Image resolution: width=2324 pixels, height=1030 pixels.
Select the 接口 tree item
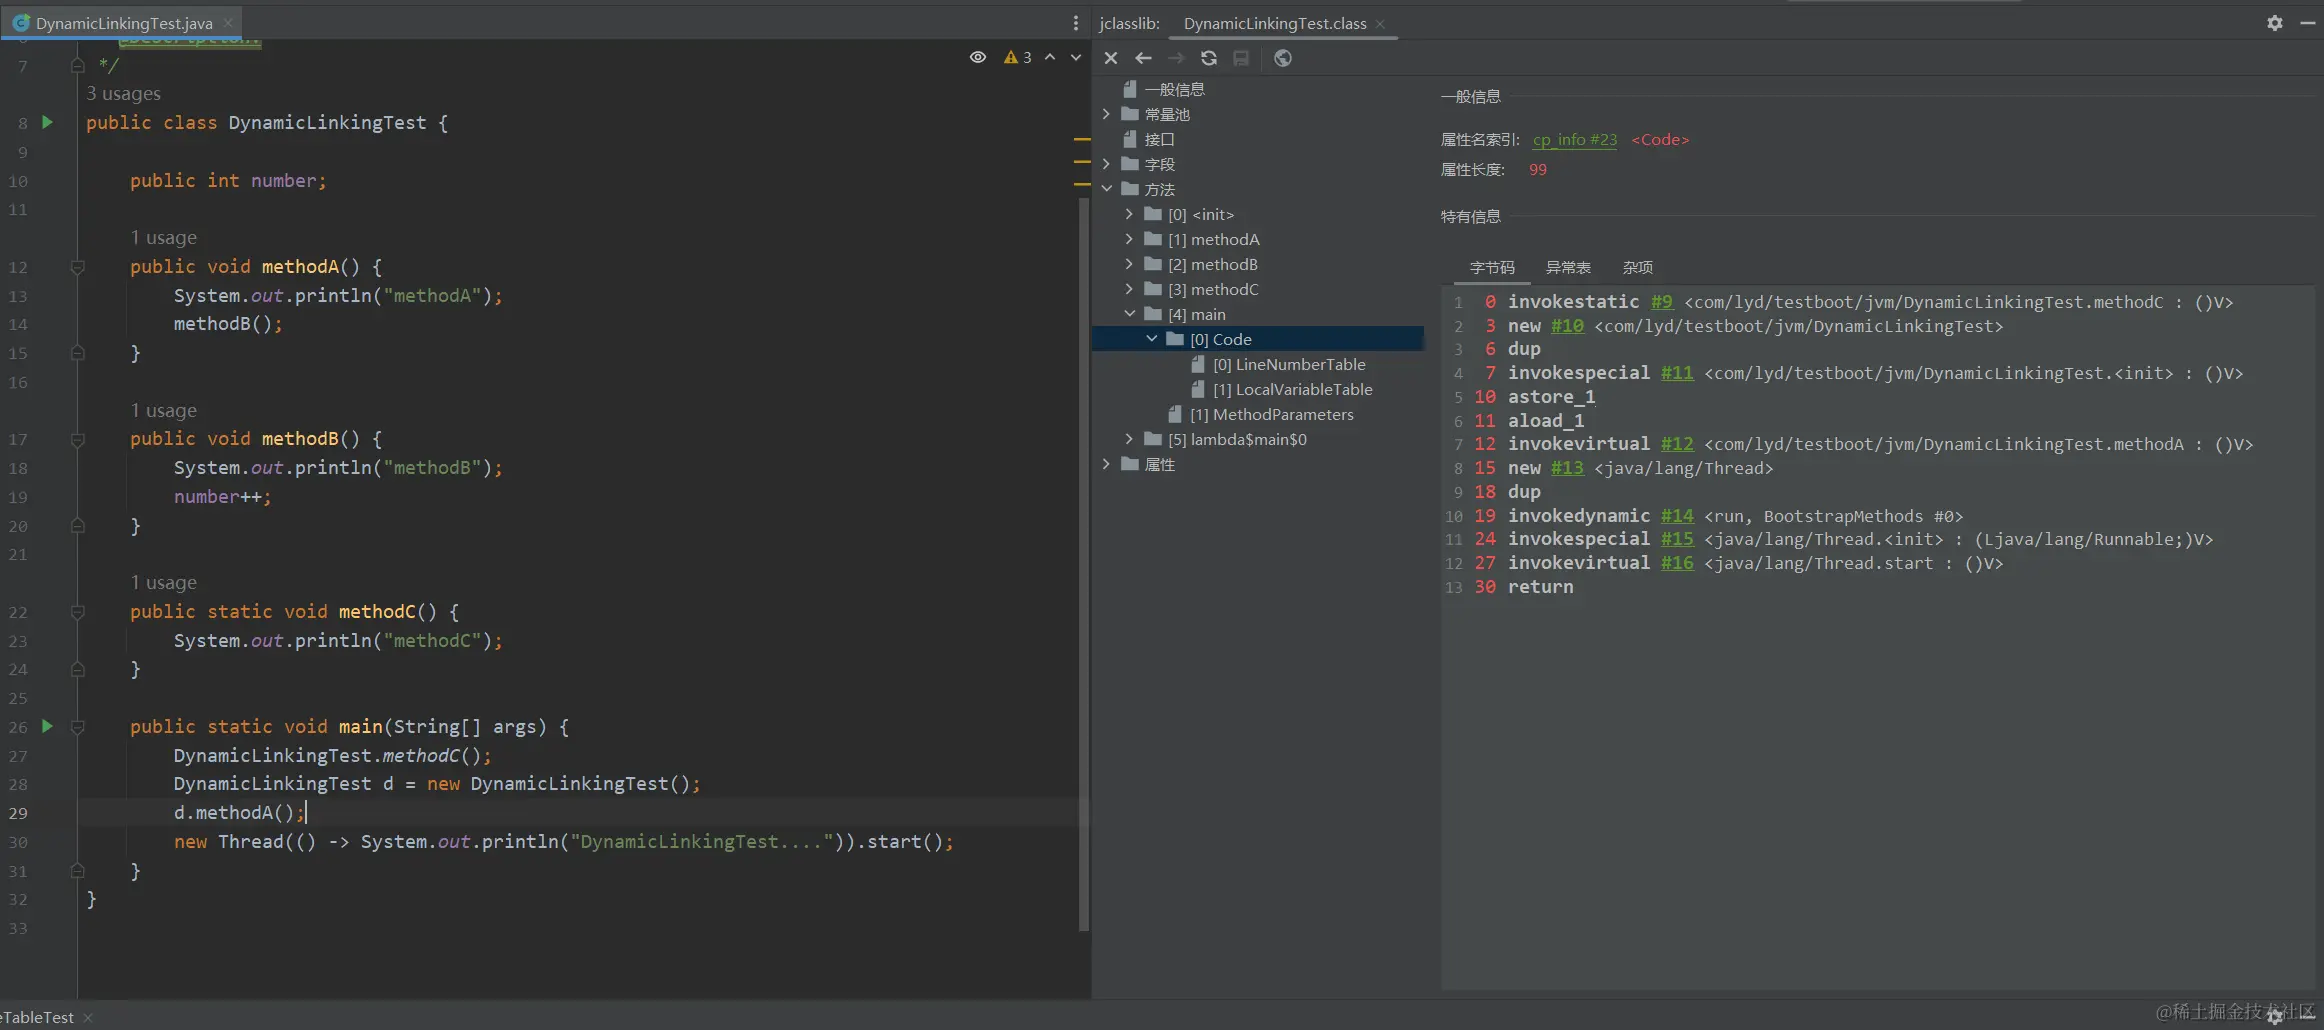1159,139
